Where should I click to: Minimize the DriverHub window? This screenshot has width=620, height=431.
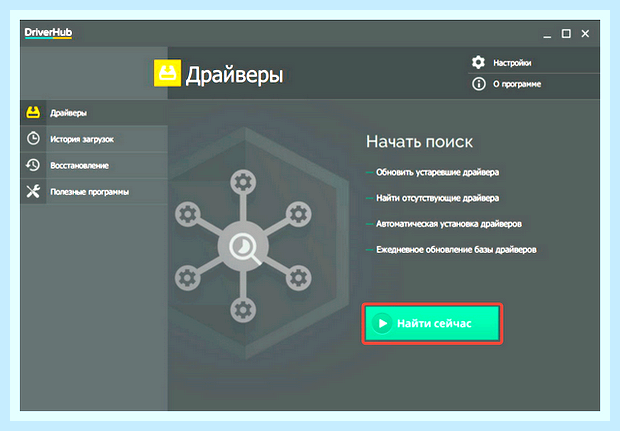(x=547, y=34)
